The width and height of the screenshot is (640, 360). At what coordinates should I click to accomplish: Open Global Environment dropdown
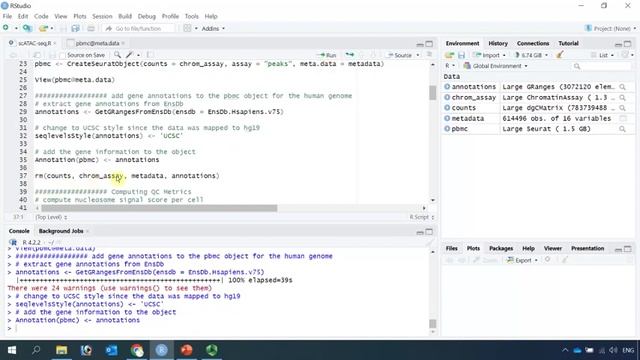tap(496, 66)
